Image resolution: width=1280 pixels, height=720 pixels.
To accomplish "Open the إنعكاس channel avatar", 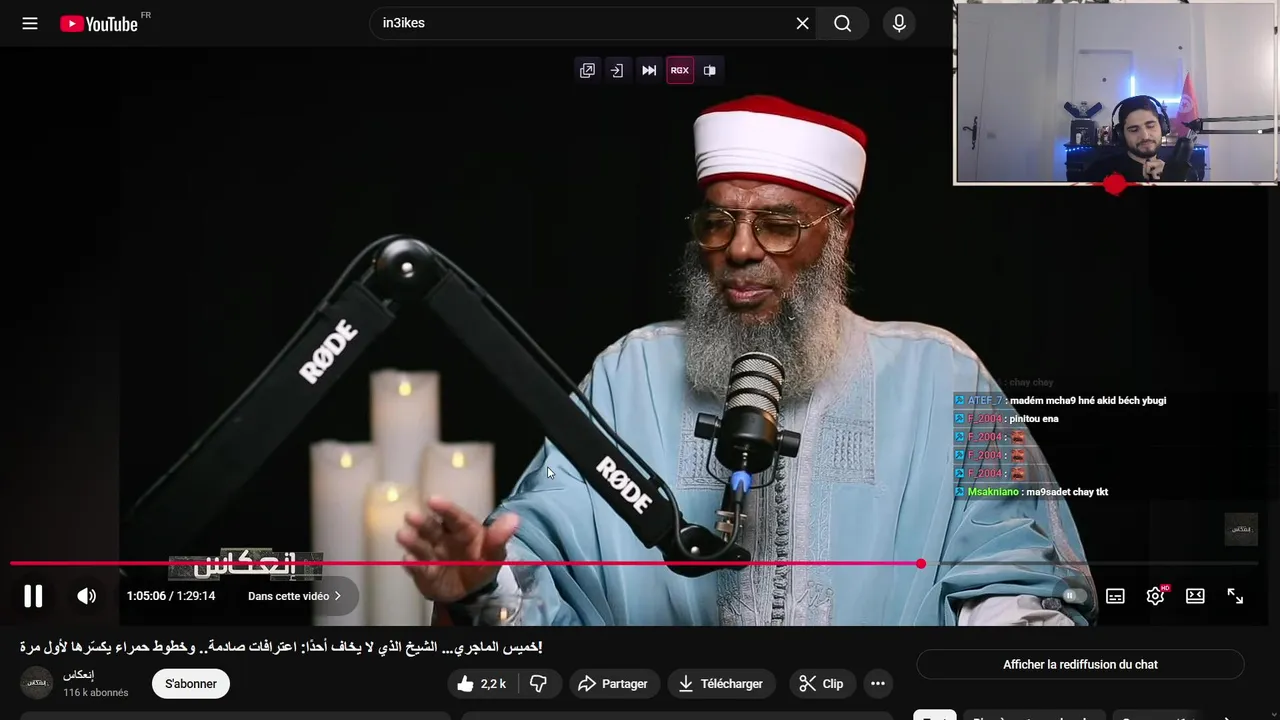I will pos(37,683).
